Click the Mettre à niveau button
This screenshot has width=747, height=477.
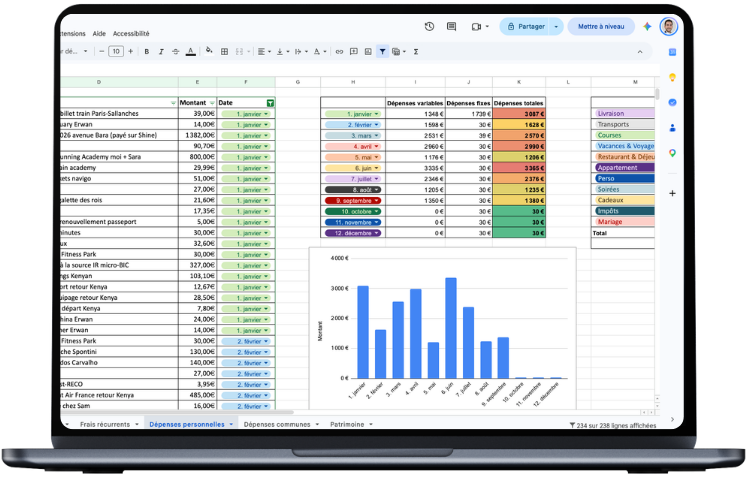point(601,27)
